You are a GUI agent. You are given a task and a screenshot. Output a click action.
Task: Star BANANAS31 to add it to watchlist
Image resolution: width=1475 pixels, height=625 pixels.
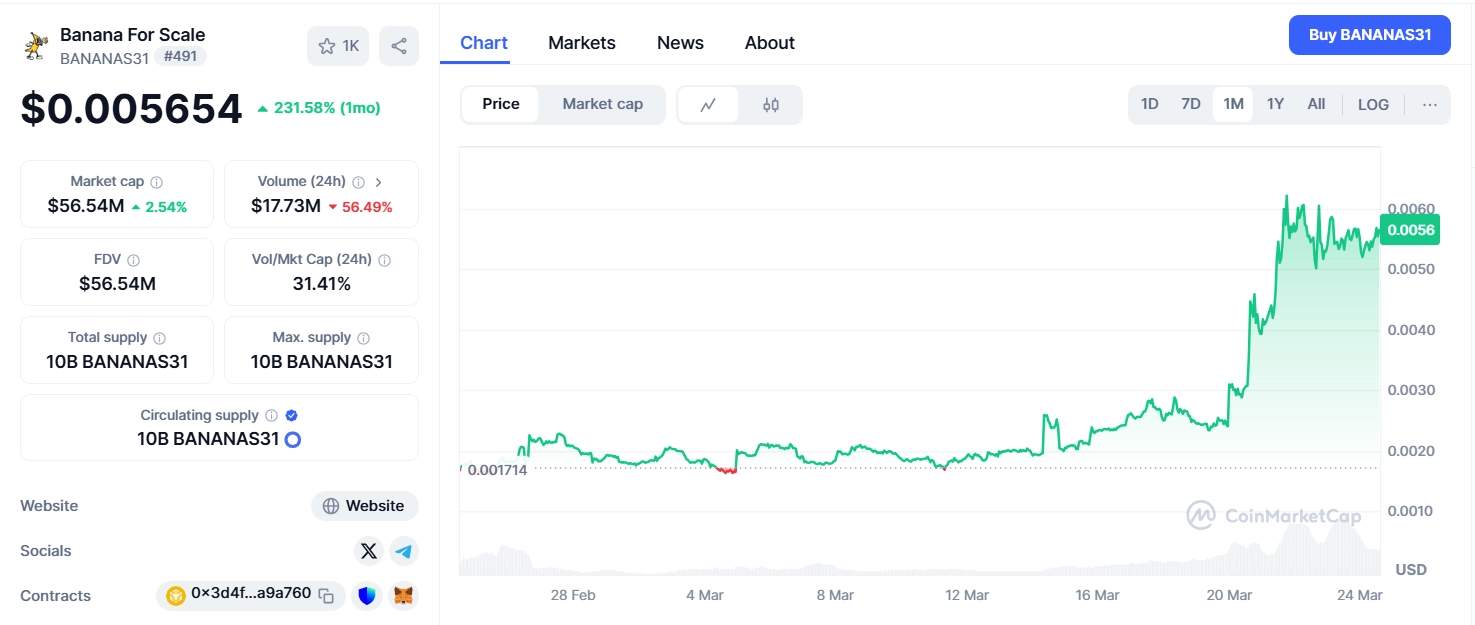327,45
